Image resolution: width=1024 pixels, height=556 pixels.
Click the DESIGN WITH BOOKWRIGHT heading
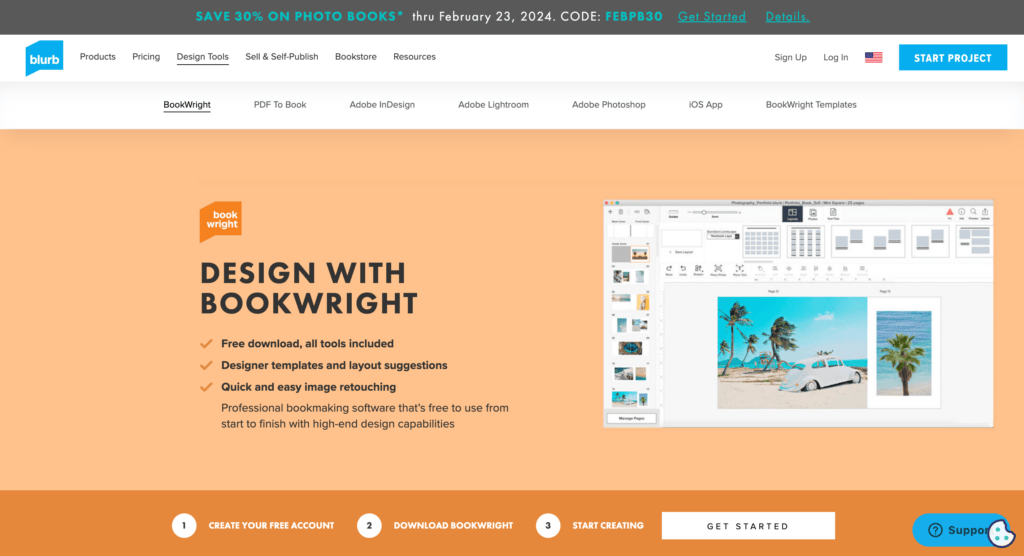click(309, 288)
